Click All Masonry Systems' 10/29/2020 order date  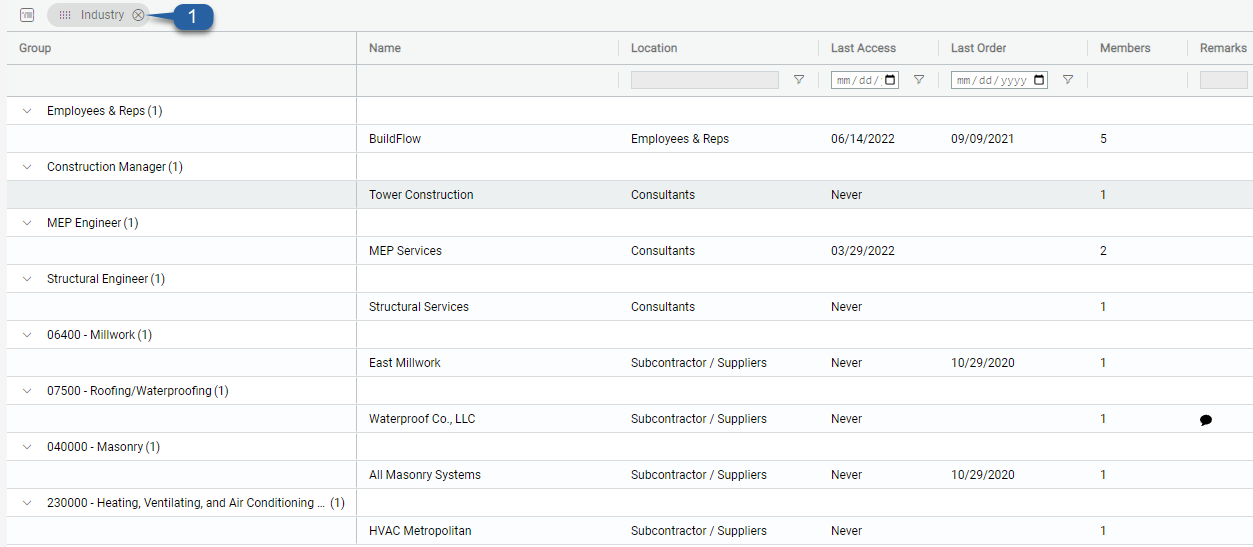[x=982, y=475]
